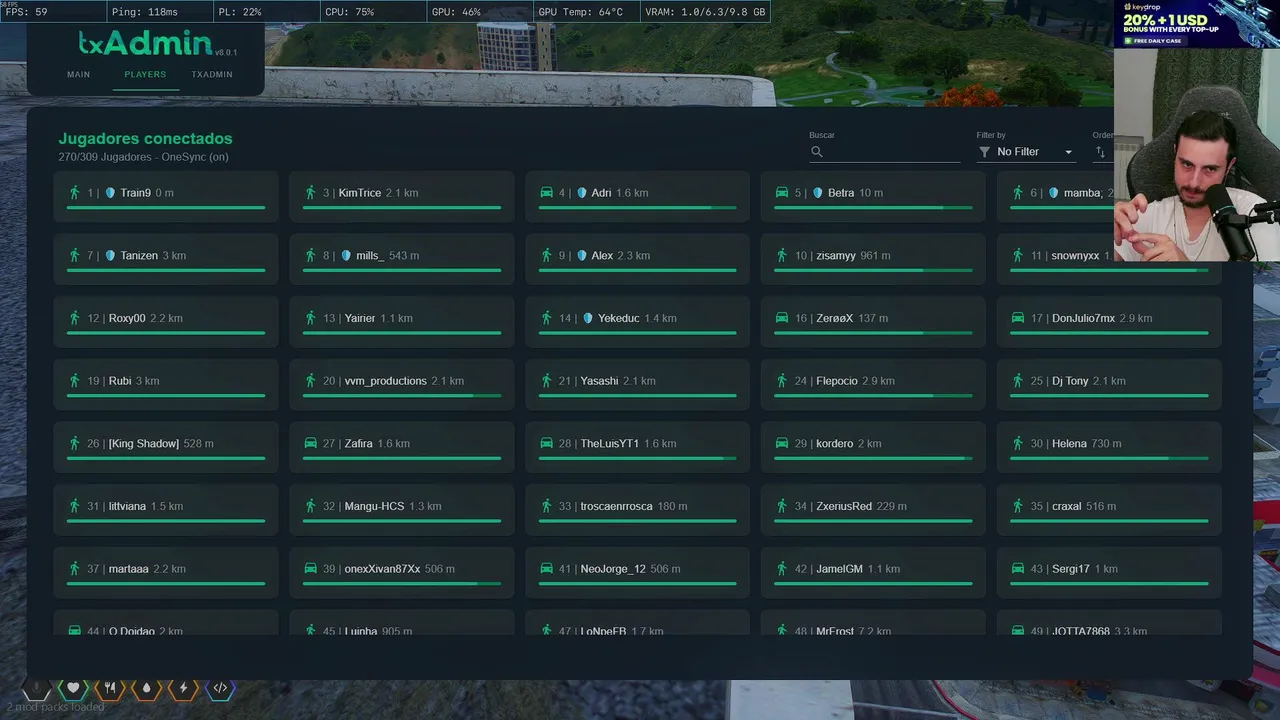Click the 'VRAM: 1.0/6.3/9.8 GB' overlay stat

pyautogui.click(x=705, y=12)
